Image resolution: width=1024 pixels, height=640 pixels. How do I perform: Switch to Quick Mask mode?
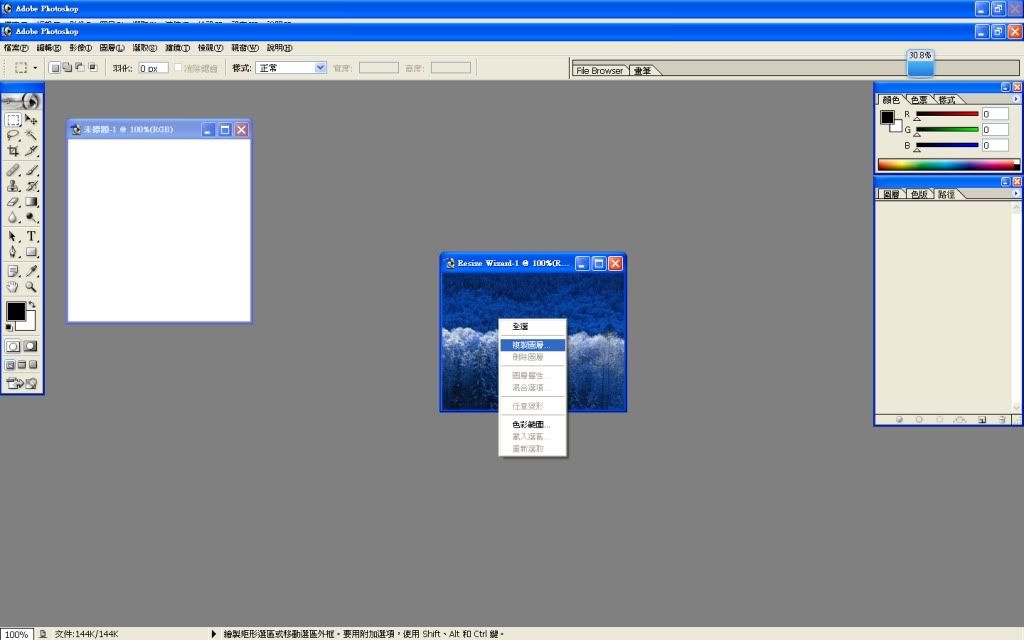click(x=31, y=346)
